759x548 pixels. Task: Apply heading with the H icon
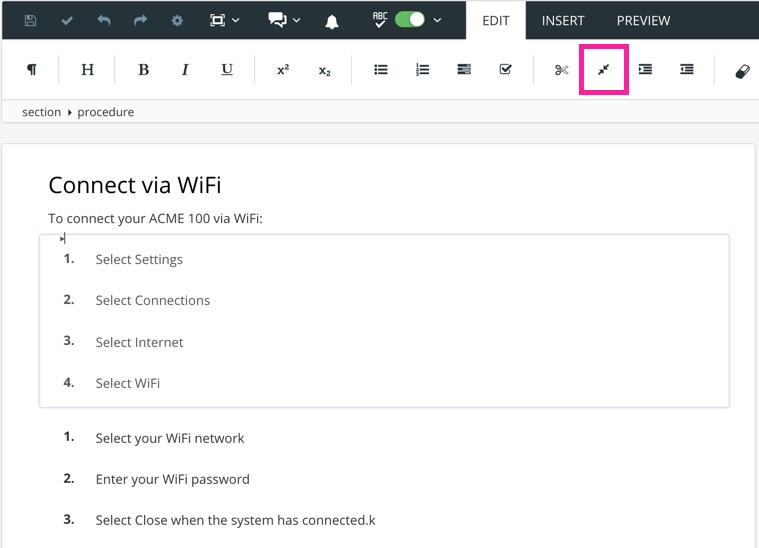[x=88, y=70]
